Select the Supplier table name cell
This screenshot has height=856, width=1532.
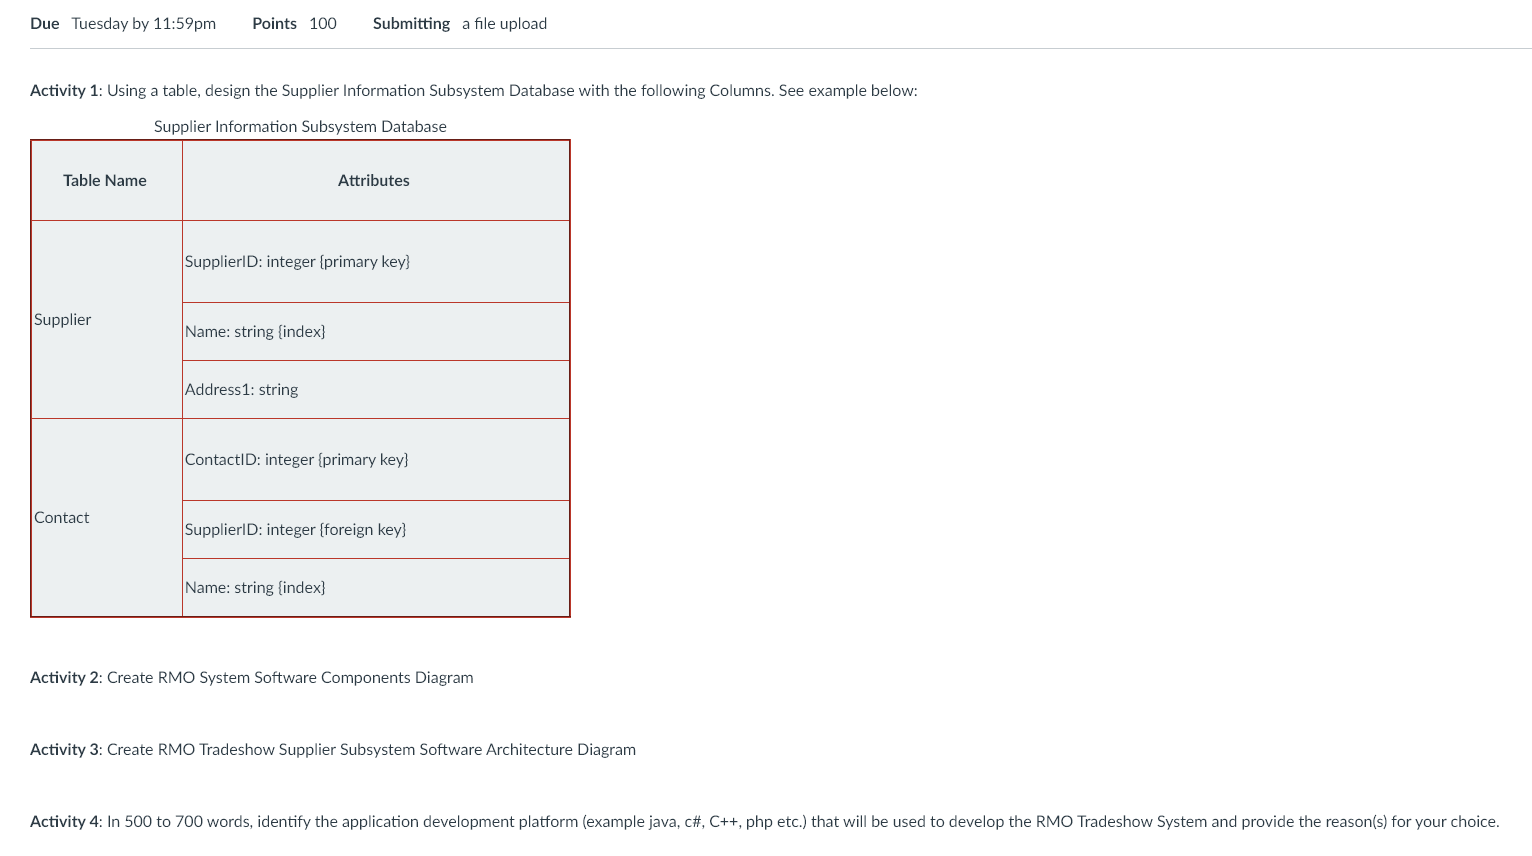pyautogui.click(x=62, y=319)
